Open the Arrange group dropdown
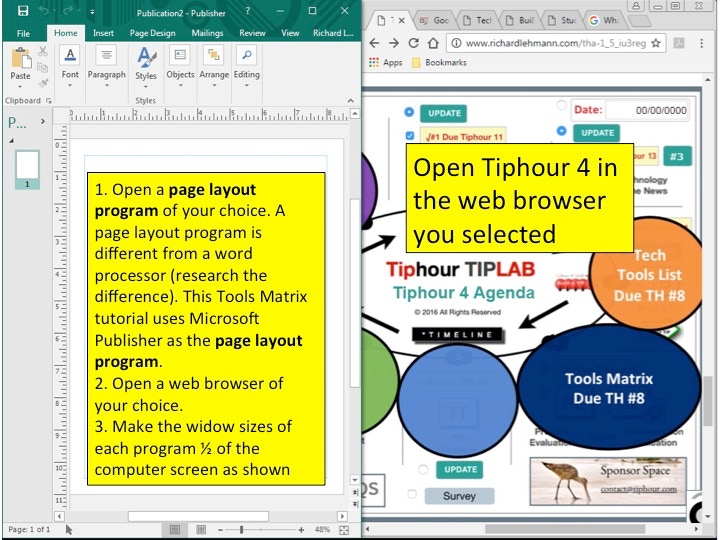720x540 pixels. point(214,67)
